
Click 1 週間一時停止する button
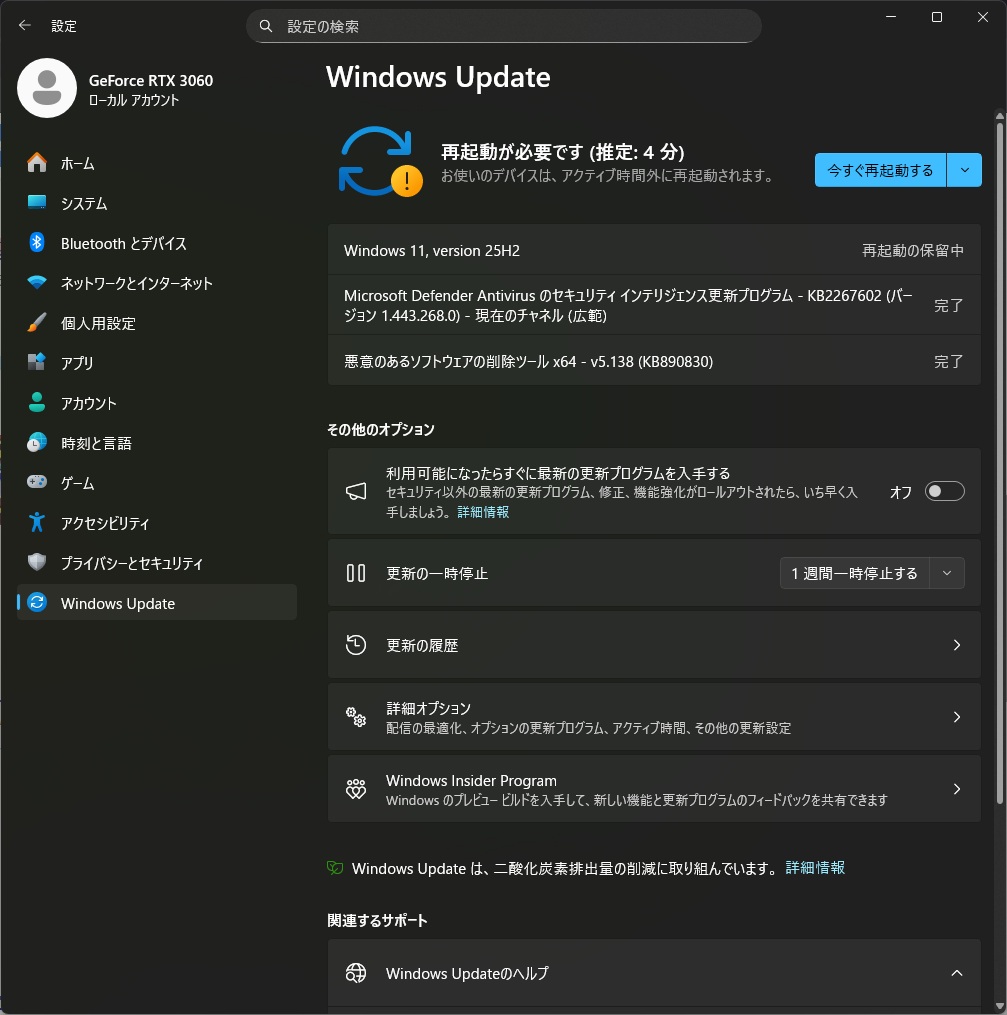coord(854,573)
